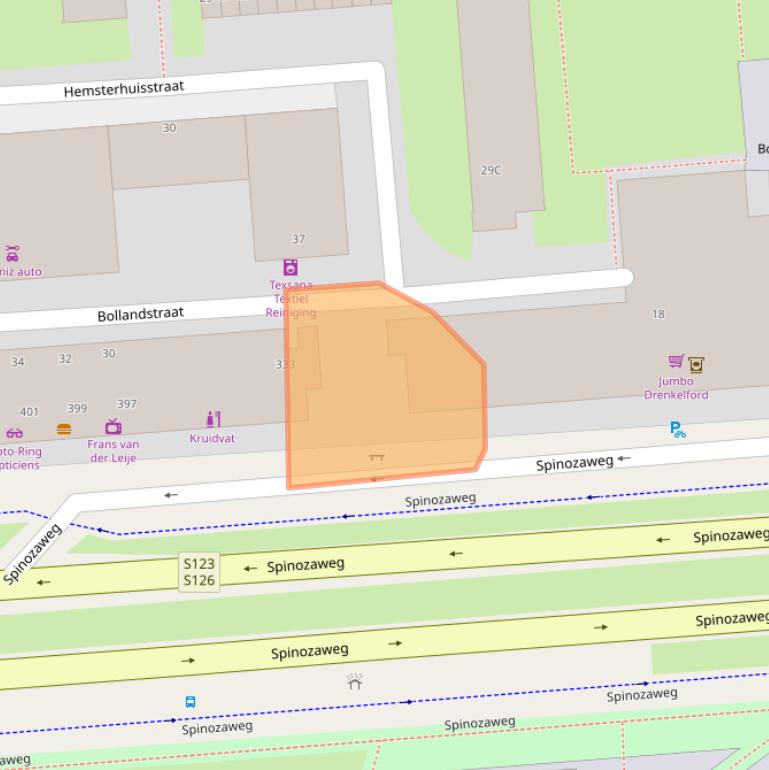
Task: Select the bench icon in highlighted area
Action: click(377, 457)
